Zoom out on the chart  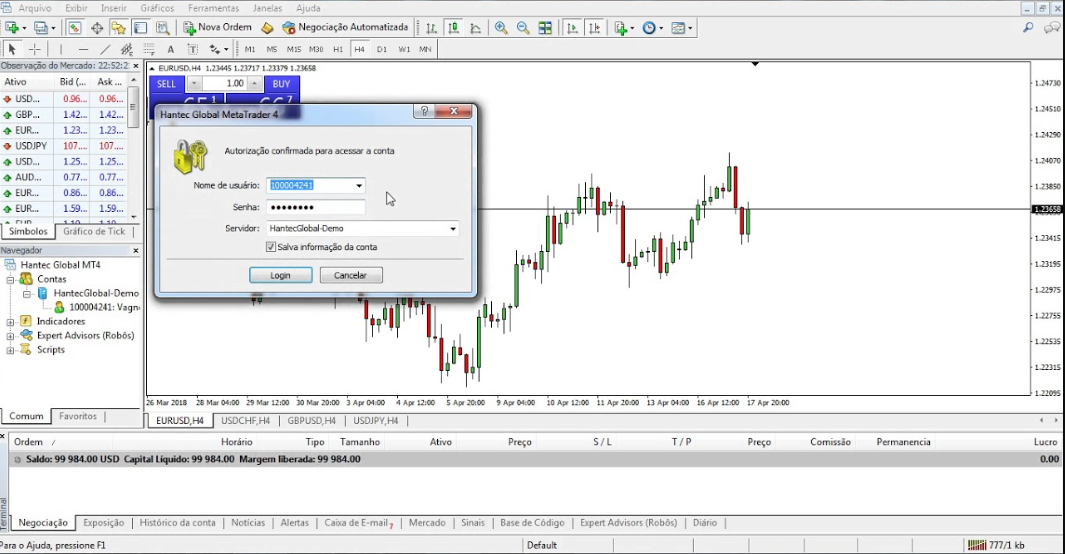[523, 28]
